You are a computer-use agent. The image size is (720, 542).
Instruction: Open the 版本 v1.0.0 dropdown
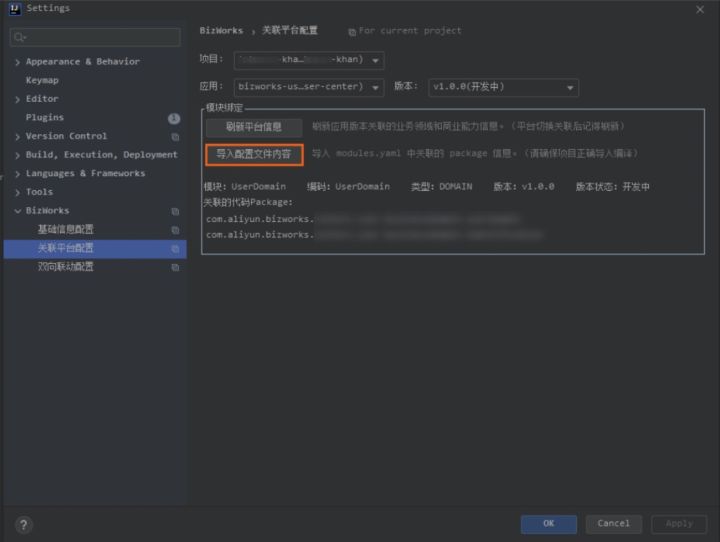click(x=503, y=87)
